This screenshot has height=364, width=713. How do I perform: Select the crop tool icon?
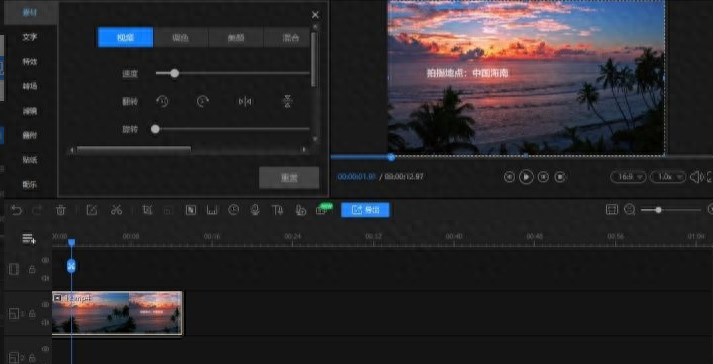click(147, 210)
